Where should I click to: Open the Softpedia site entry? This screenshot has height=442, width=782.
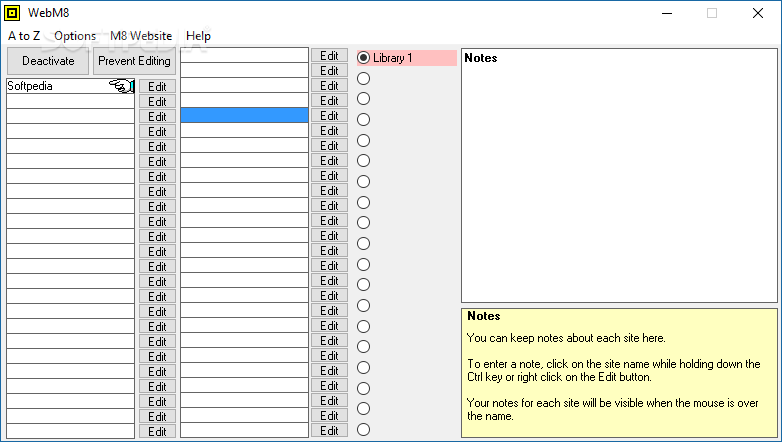tap(70, 86)
